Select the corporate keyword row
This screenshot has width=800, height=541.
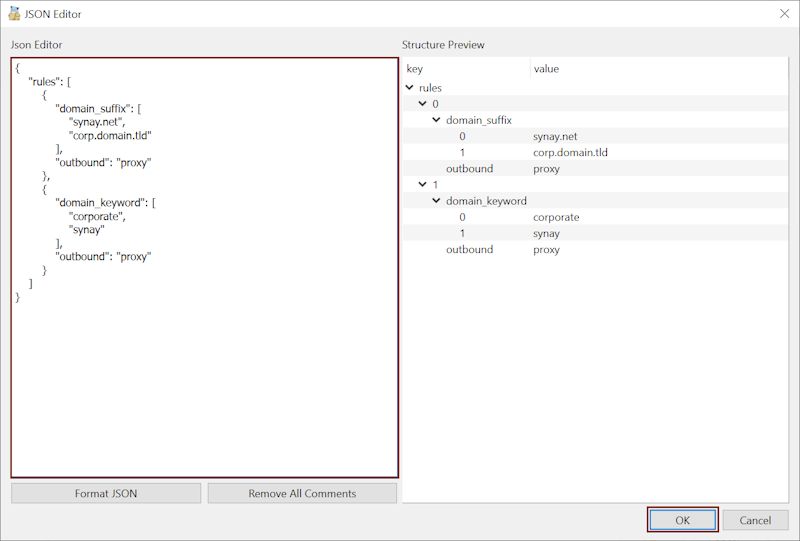(556, 217)
